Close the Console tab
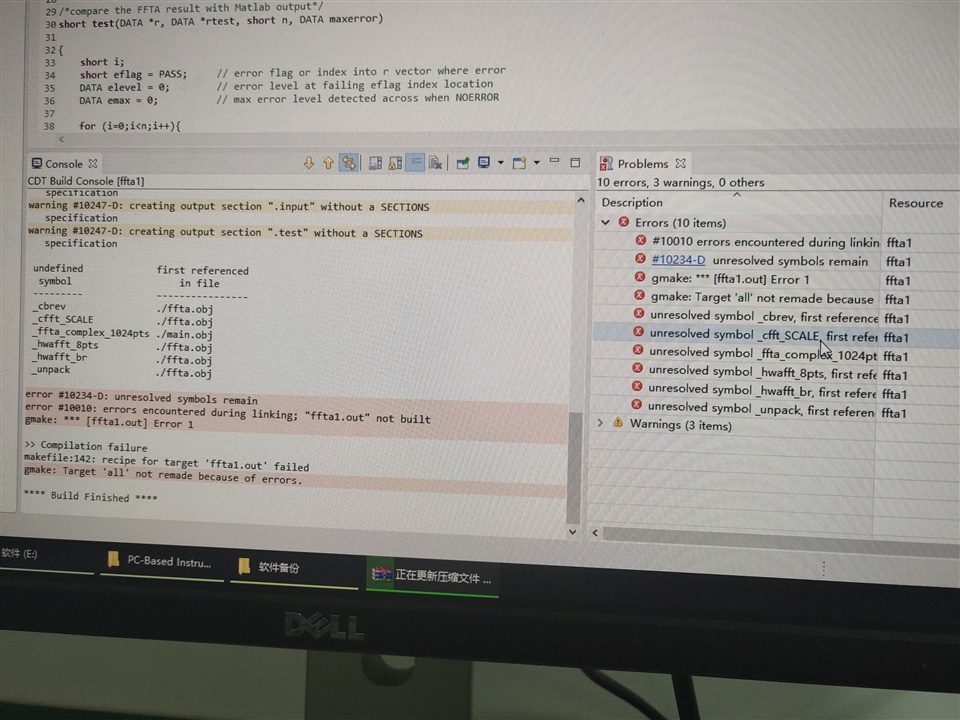This screenshot has width=960, height=720. pyautogui.click(x=93, y=163)
